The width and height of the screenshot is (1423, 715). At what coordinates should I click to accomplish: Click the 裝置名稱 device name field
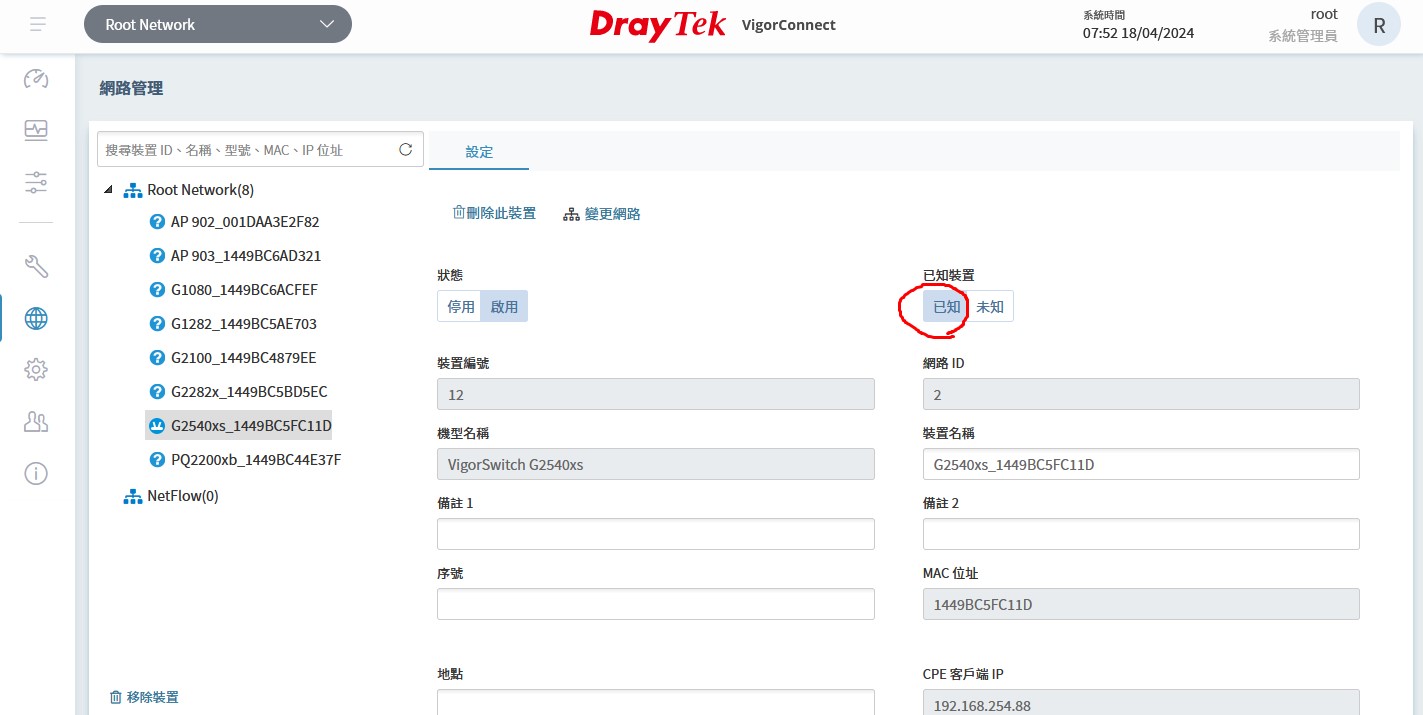pos(1140,464)
